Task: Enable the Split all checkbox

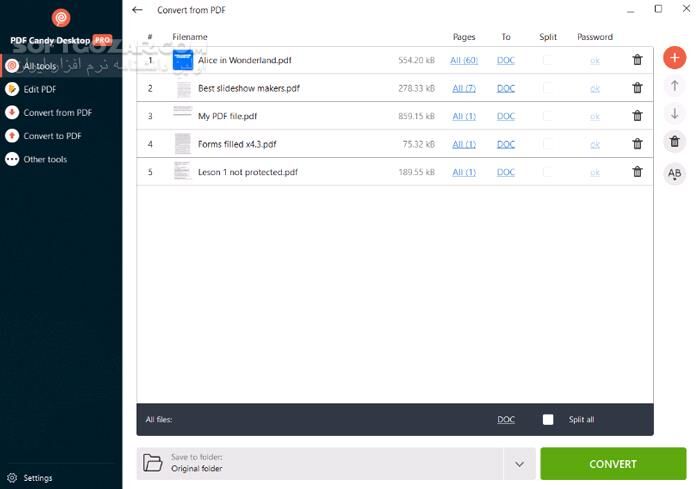Action: [x=548, y=420]
